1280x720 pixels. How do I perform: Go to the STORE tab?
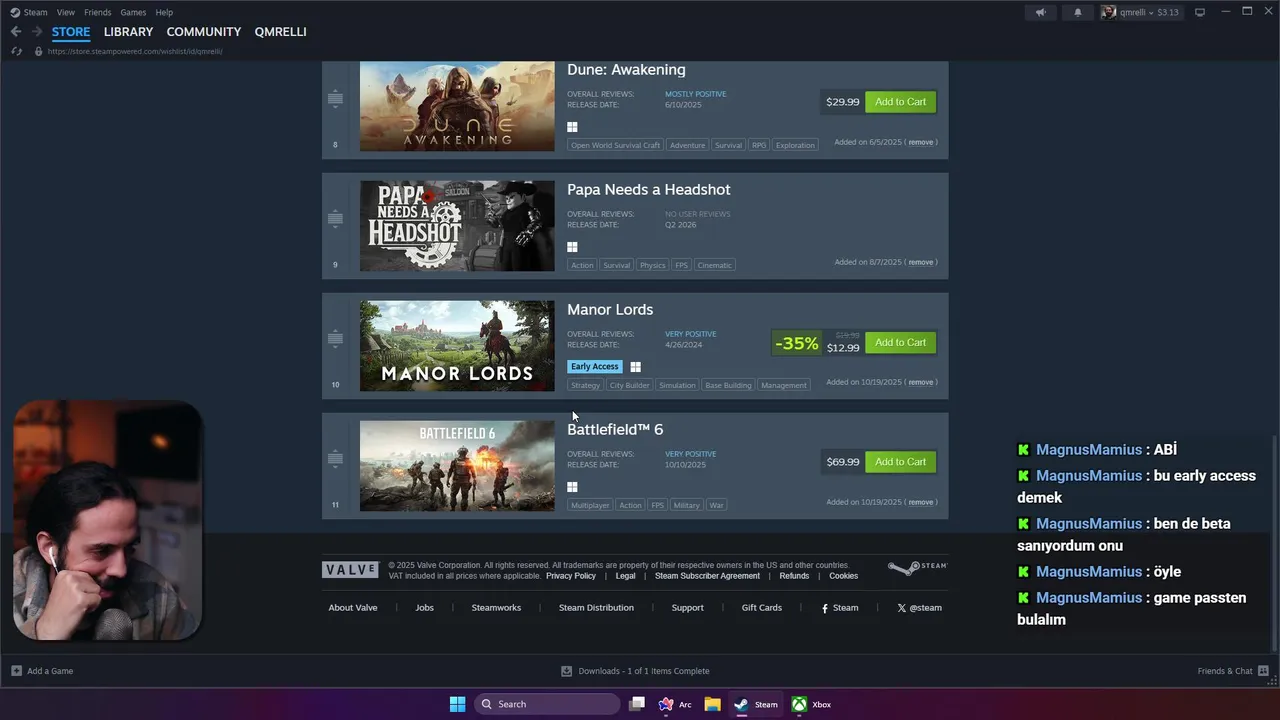pyautogui.click(x=71, y=32)
